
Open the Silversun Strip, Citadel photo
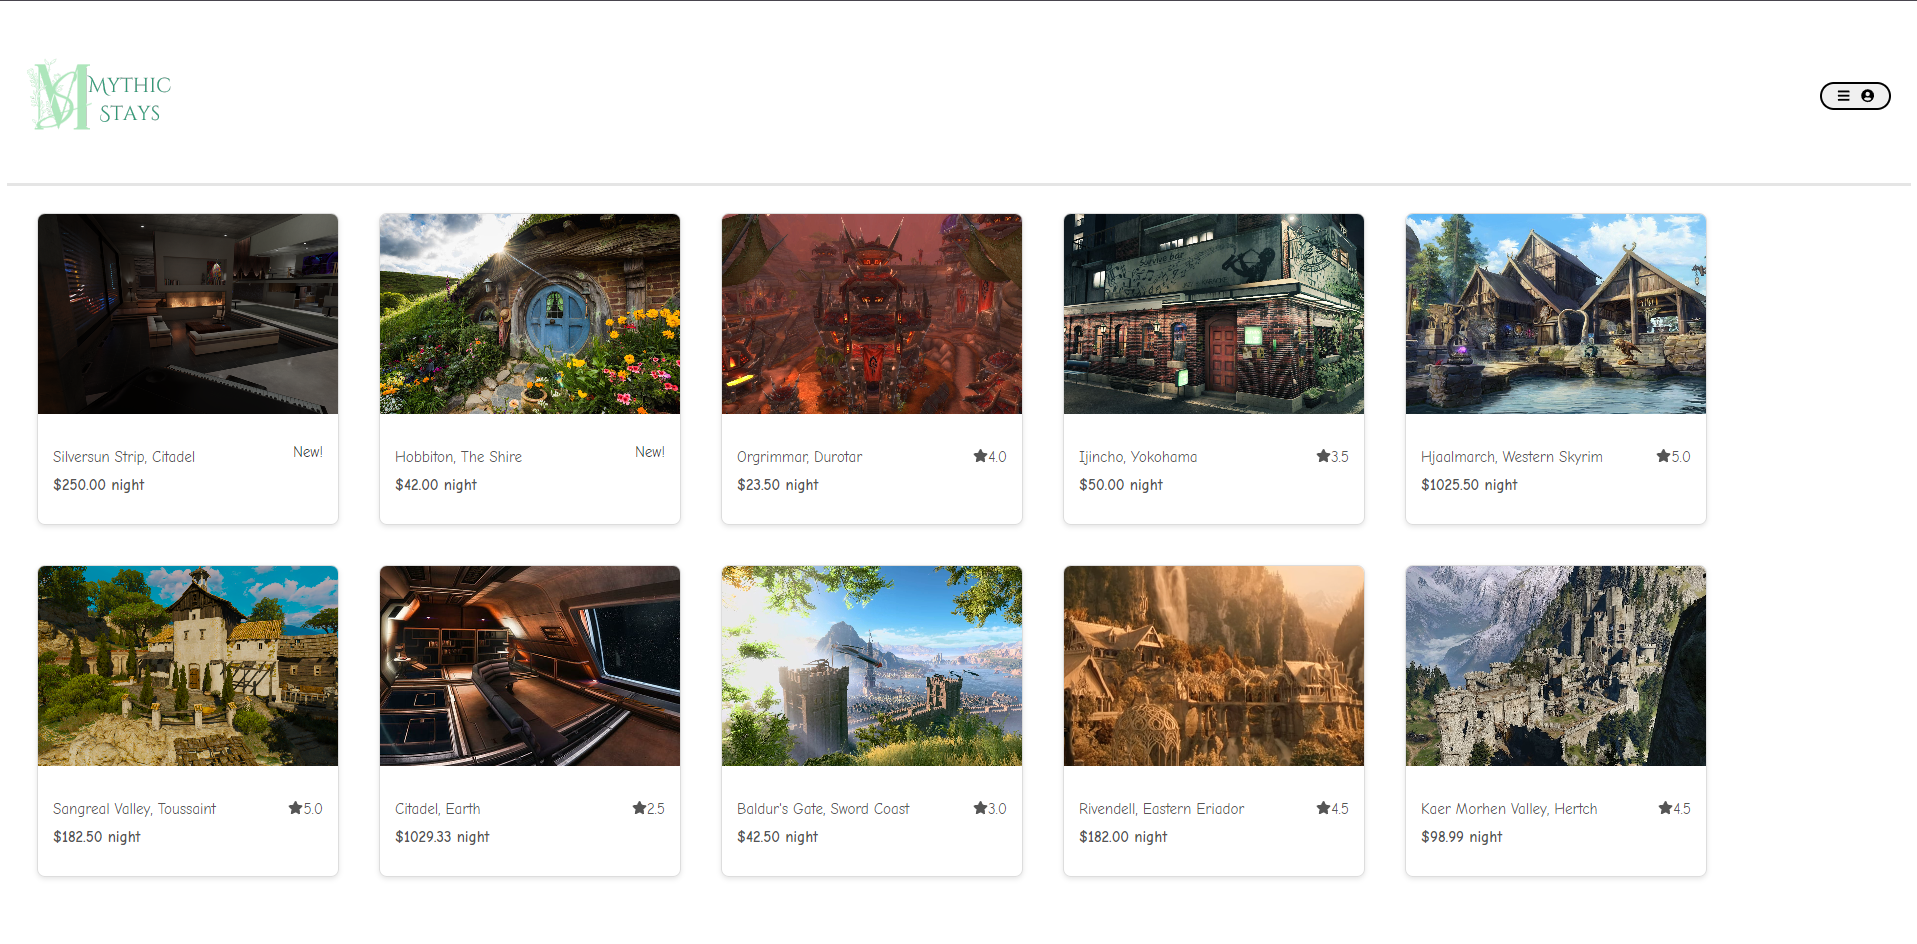(188, 314)
